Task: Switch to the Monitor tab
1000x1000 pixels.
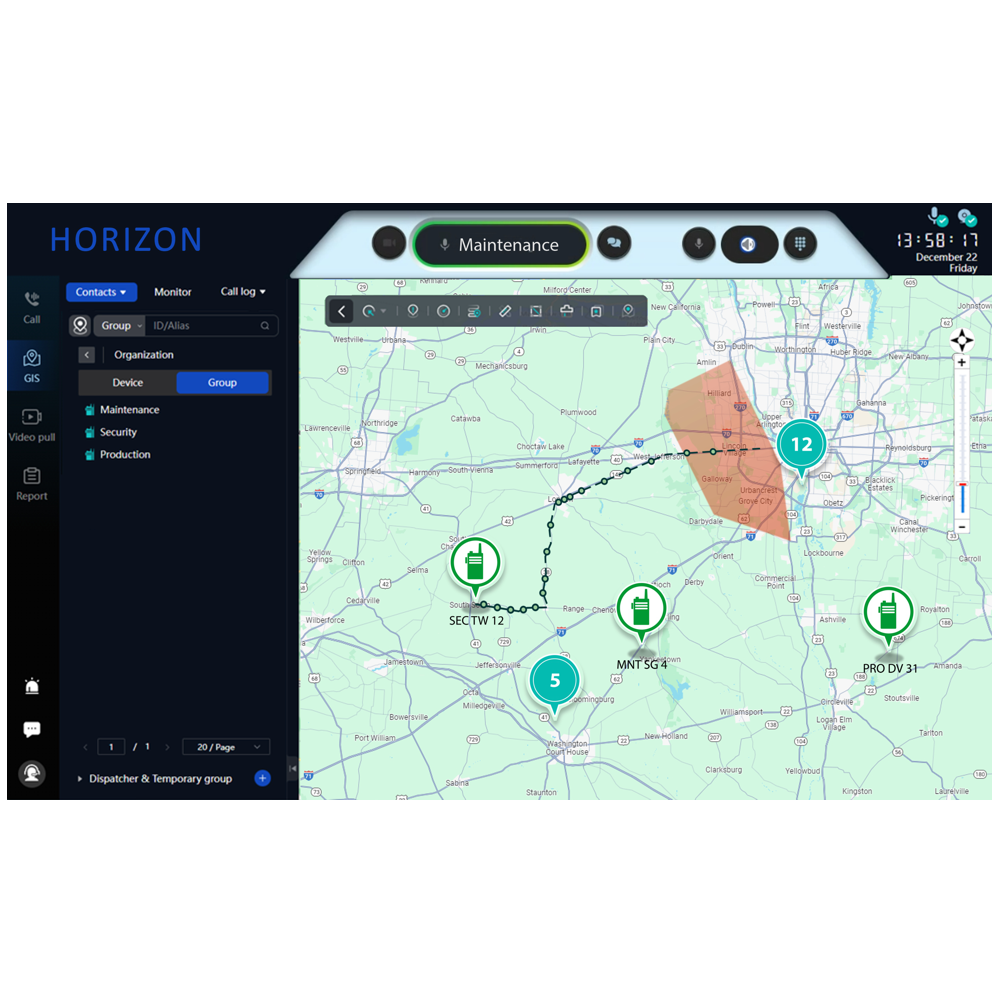Action: tap(173, 292)
